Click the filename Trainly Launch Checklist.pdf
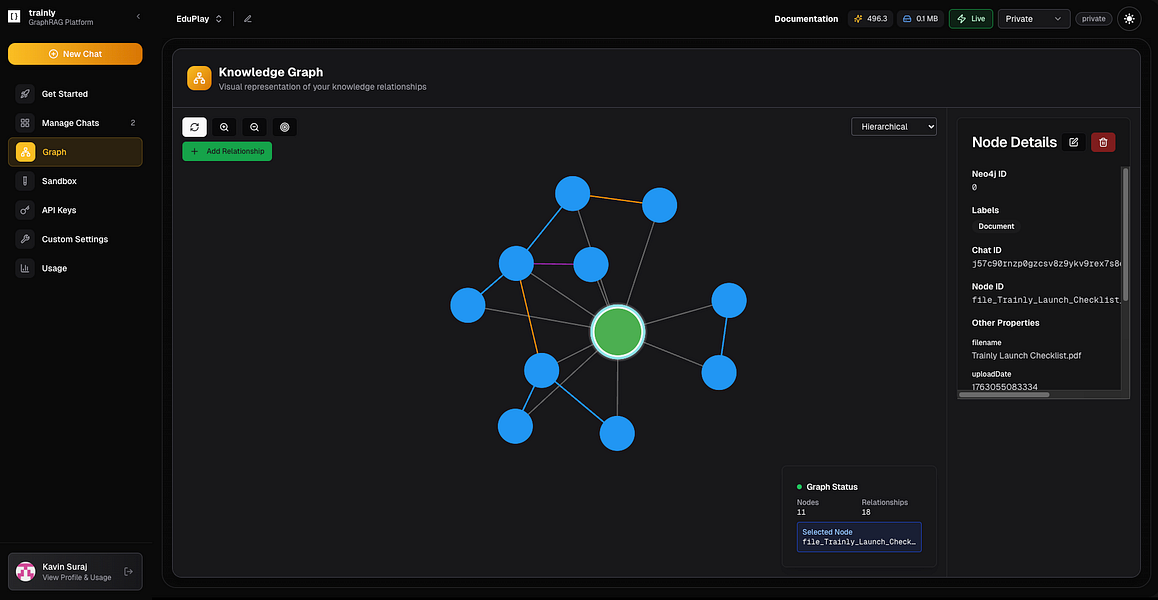1158x600 pixels. 1027,355
